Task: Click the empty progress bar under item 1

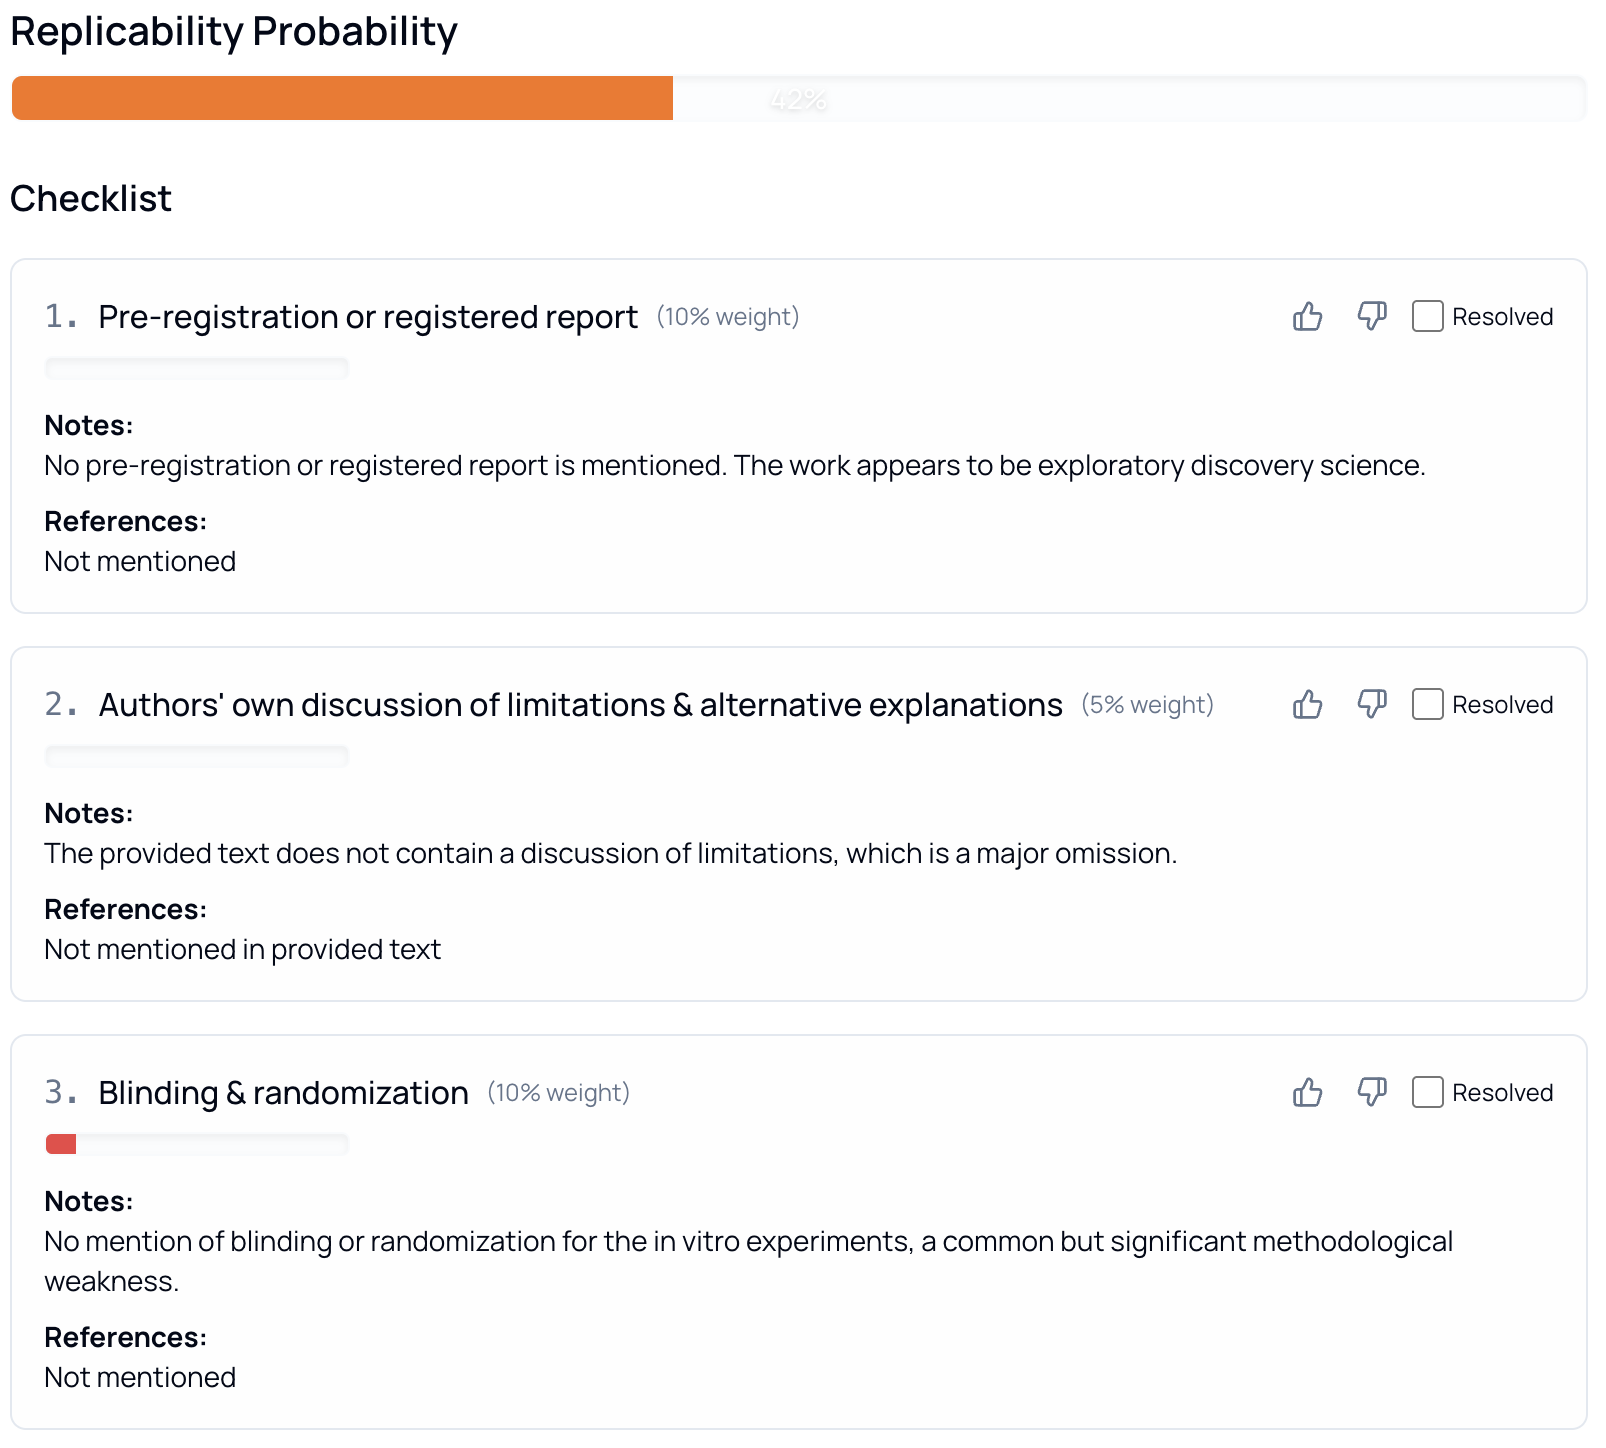Action: coord(196,368)
